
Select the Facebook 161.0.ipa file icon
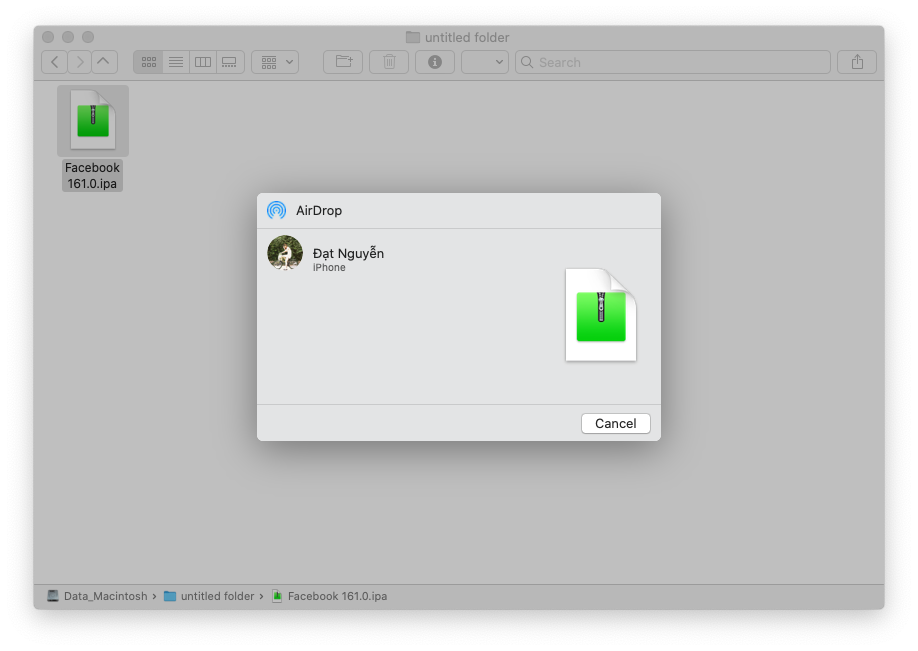point(93,120)
